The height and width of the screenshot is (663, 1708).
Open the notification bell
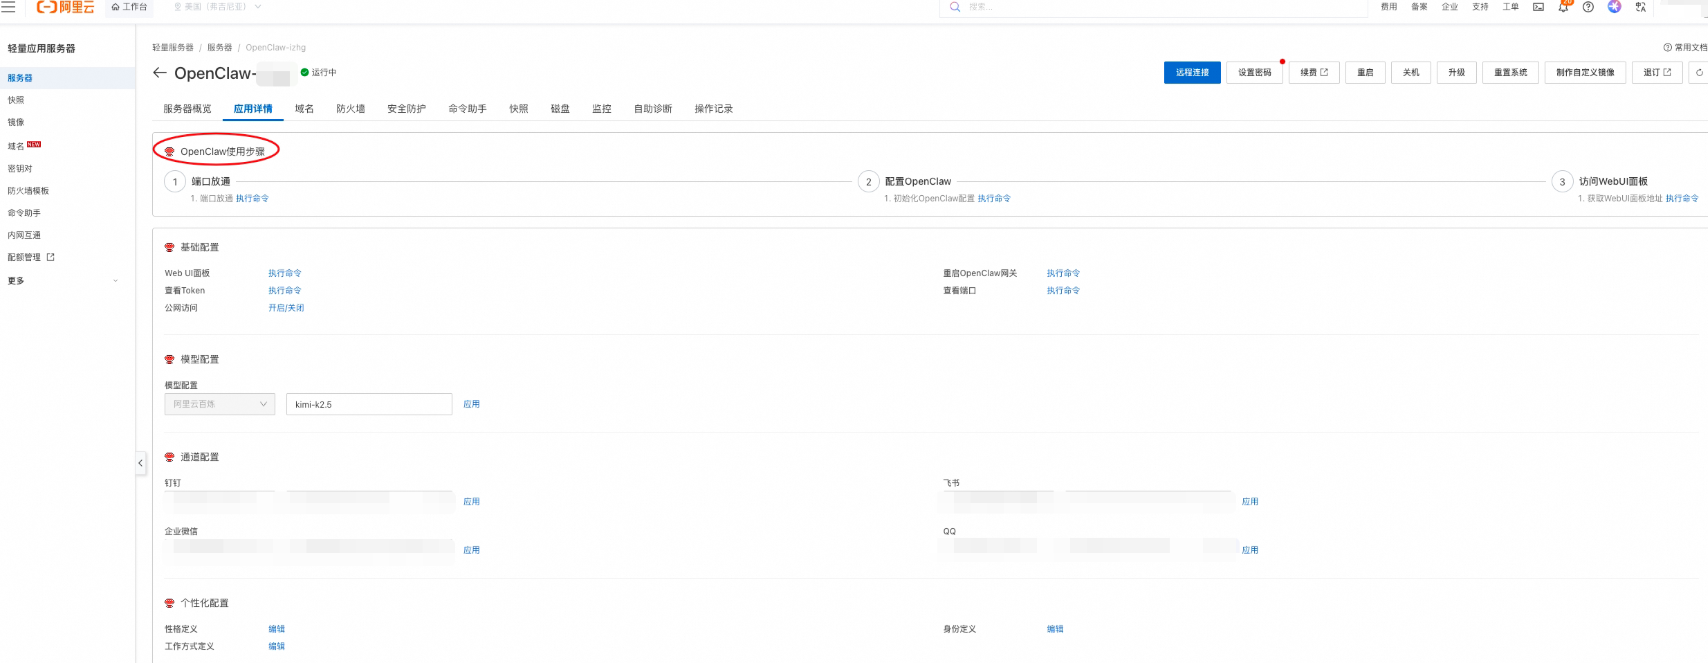click(x=1563, y=6)
